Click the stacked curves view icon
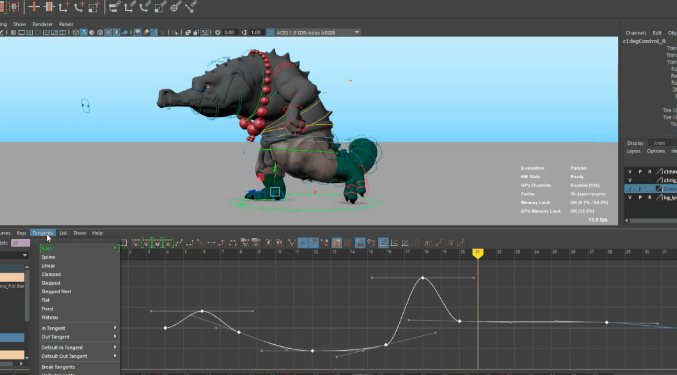The width and height of the screenshot is (677, 375). point(394,243)
